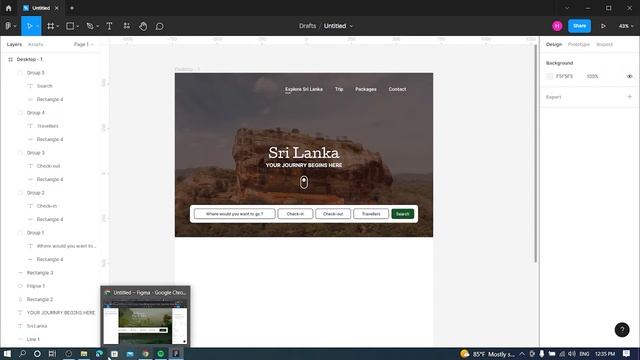This screenshot has width=640, height=360.
Task: Click the user avatar H
Action: pos(557,26)
